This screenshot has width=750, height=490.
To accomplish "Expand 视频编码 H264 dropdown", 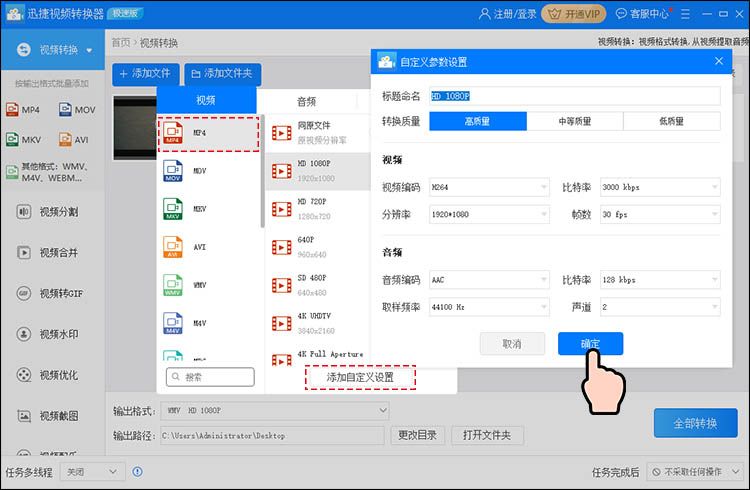I will coord(489,187).
